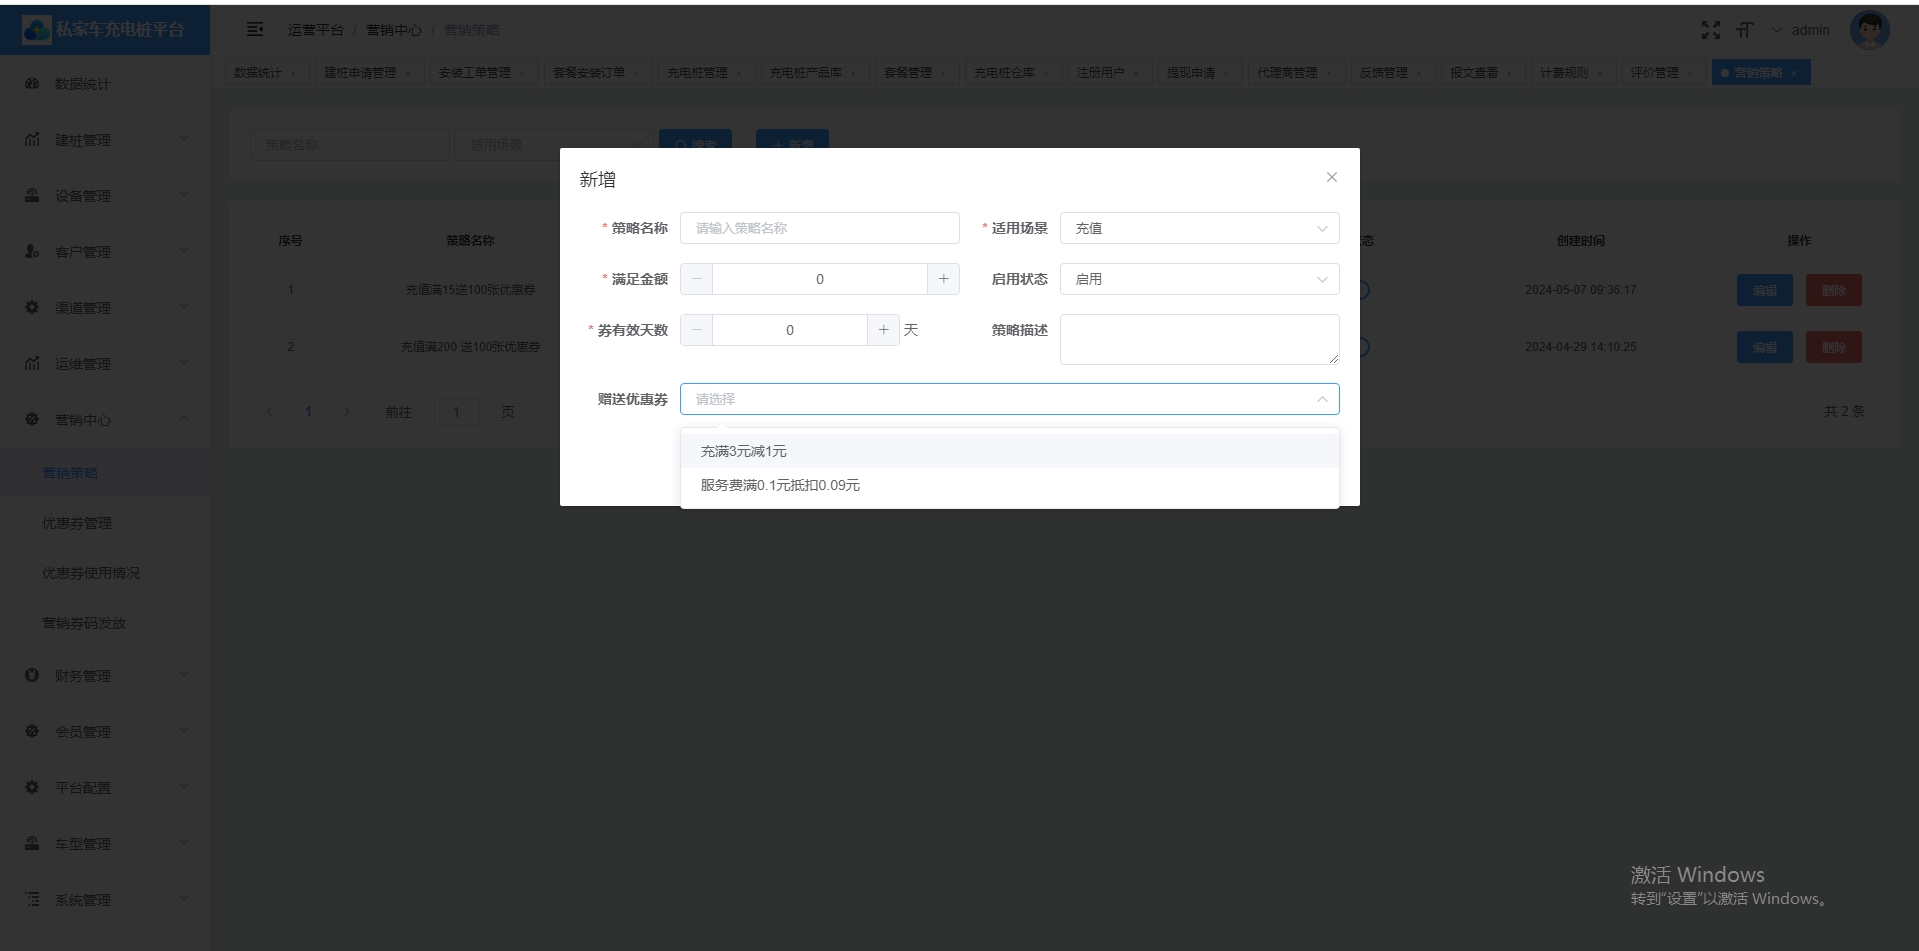Click the 券有效天数 number field

point(790,330)
